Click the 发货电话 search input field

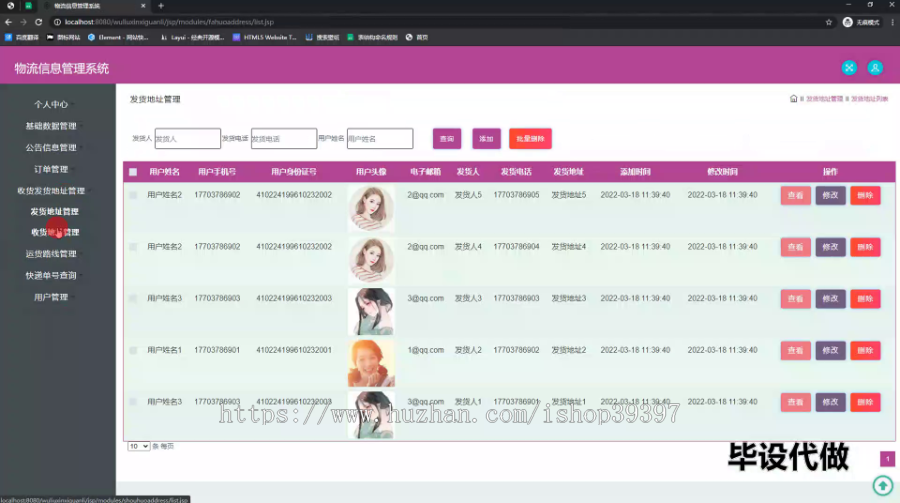(284, 138)
